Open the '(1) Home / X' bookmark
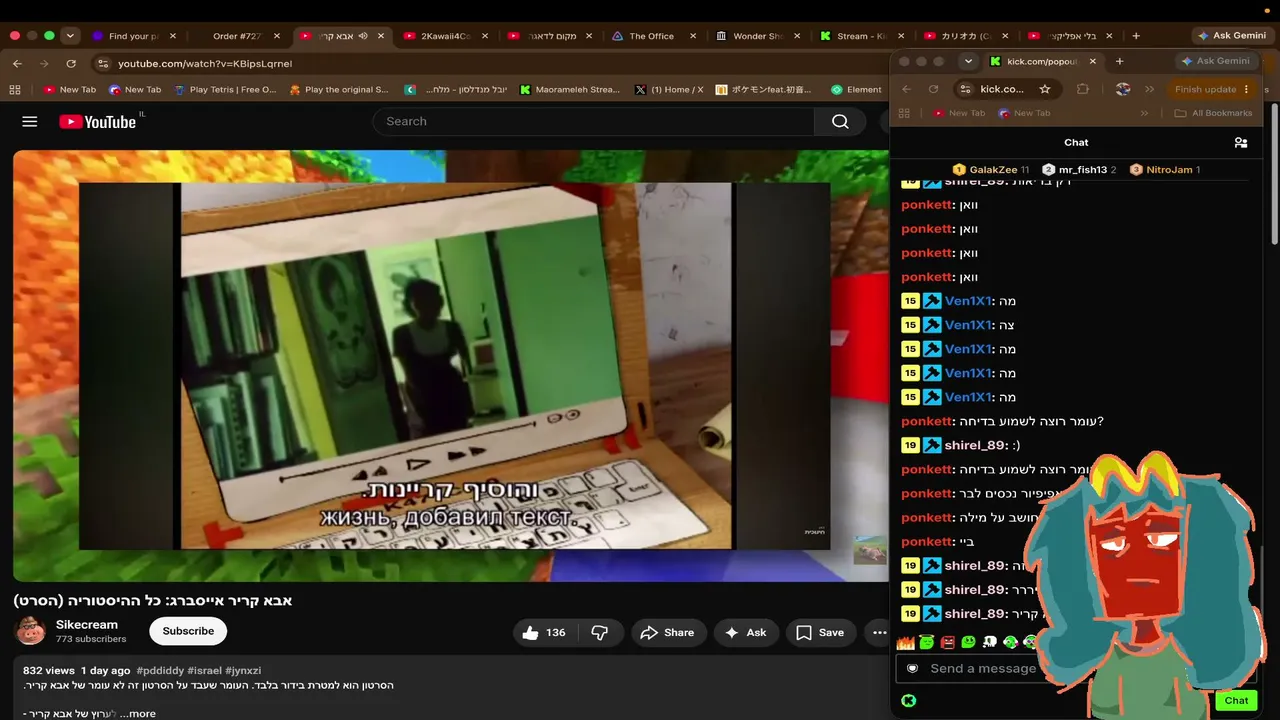The width and height of the screenshot is (1280, 720). click(669, 89)
